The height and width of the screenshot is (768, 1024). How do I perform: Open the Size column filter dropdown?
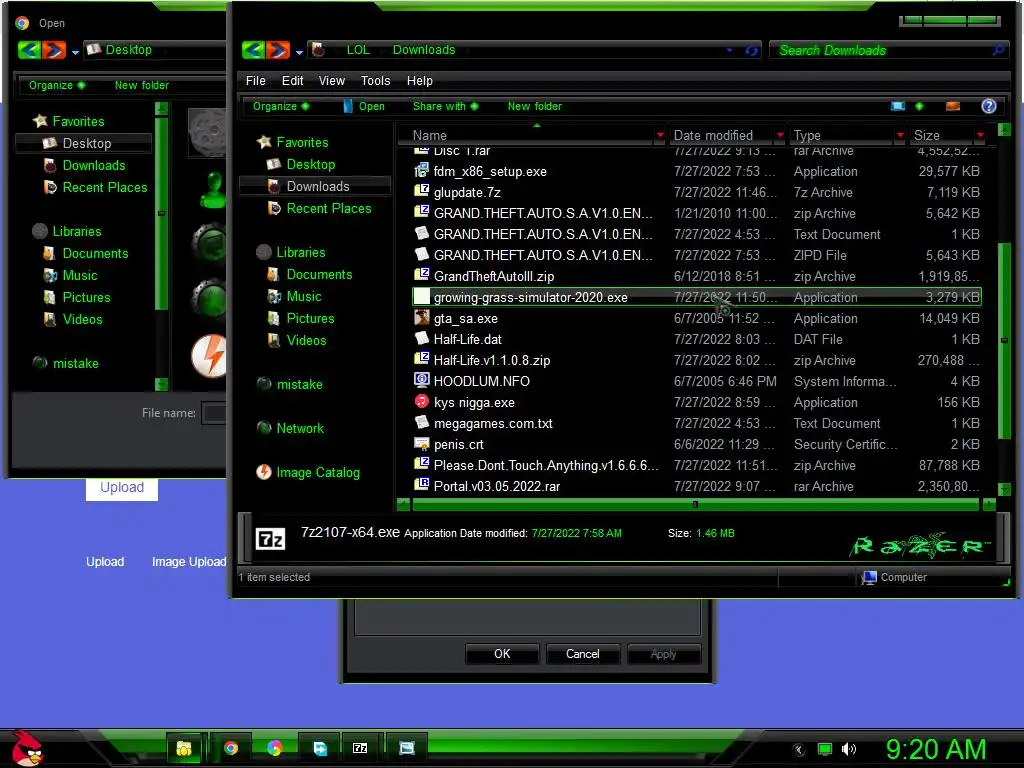[x=980, y=135]
